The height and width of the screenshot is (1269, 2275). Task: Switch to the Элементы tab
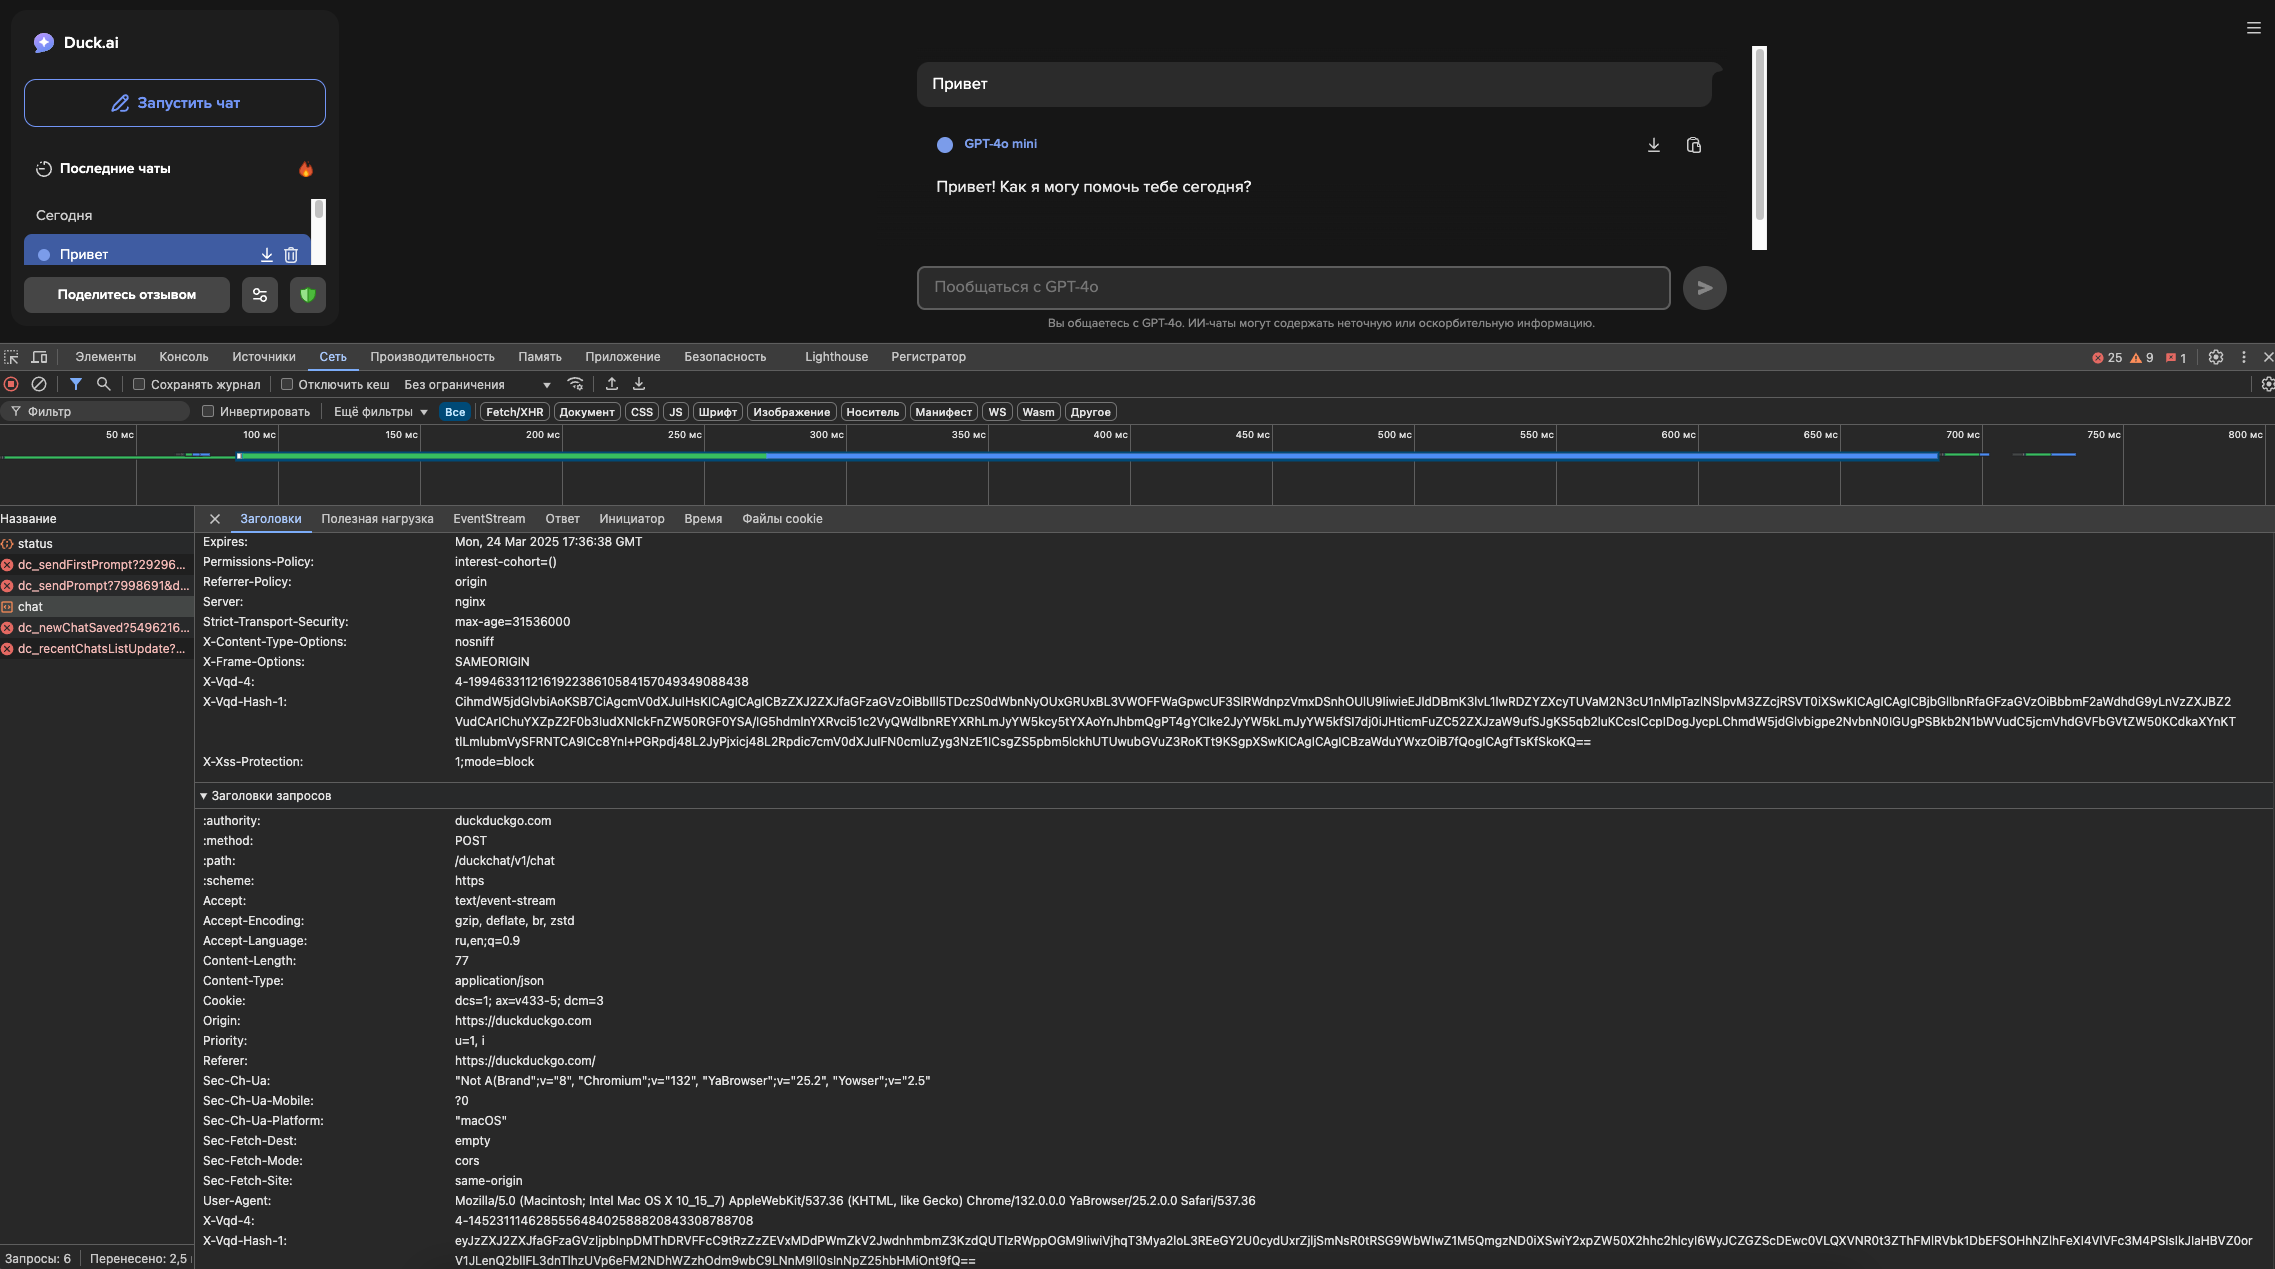[105, 357]
